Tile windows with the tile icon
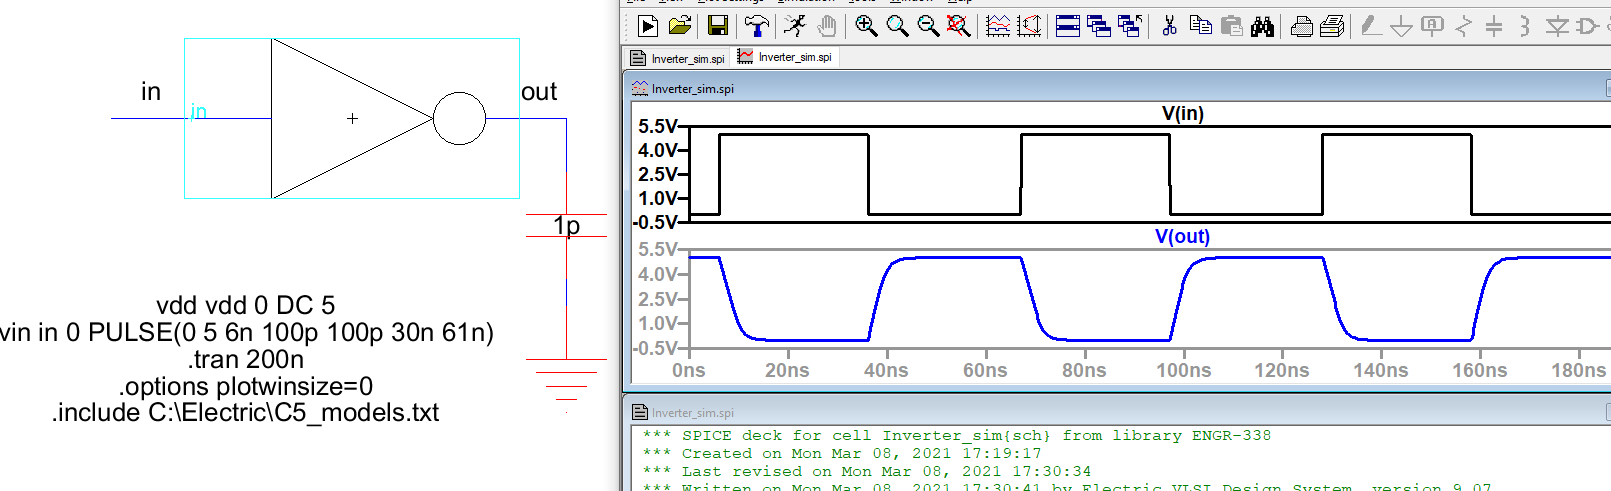 (x=1068, y=27)
